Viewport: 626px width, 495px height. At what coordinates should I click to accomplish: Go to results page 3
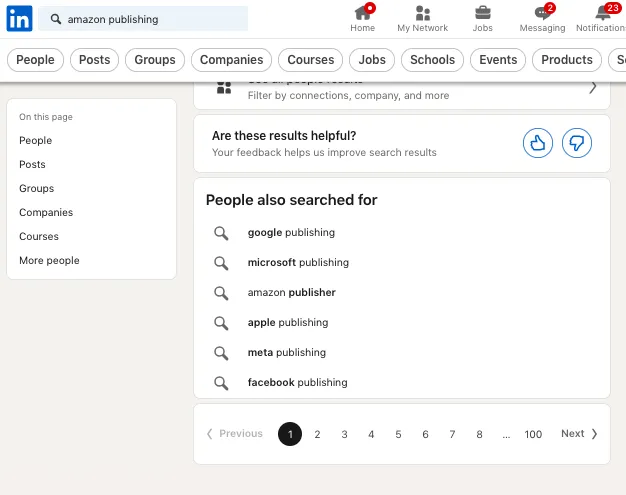[344, 434]
